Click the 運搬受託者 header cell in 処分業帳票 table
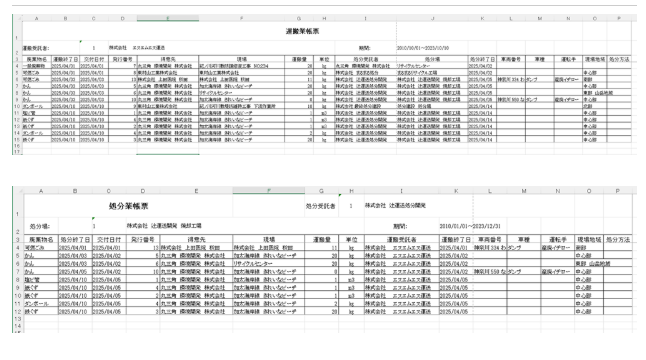The width and height of the screenshot is (646, 360). click(401, 239)
